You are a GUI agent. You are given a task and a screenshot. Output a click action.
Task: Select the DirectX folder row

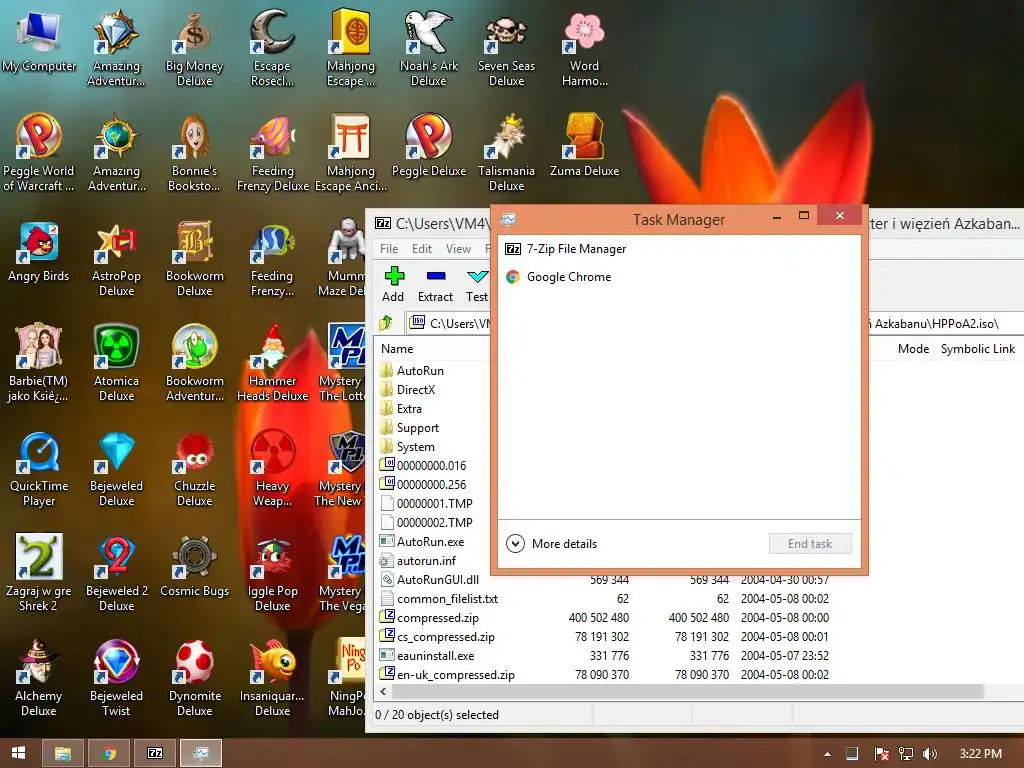coord(415,389)
